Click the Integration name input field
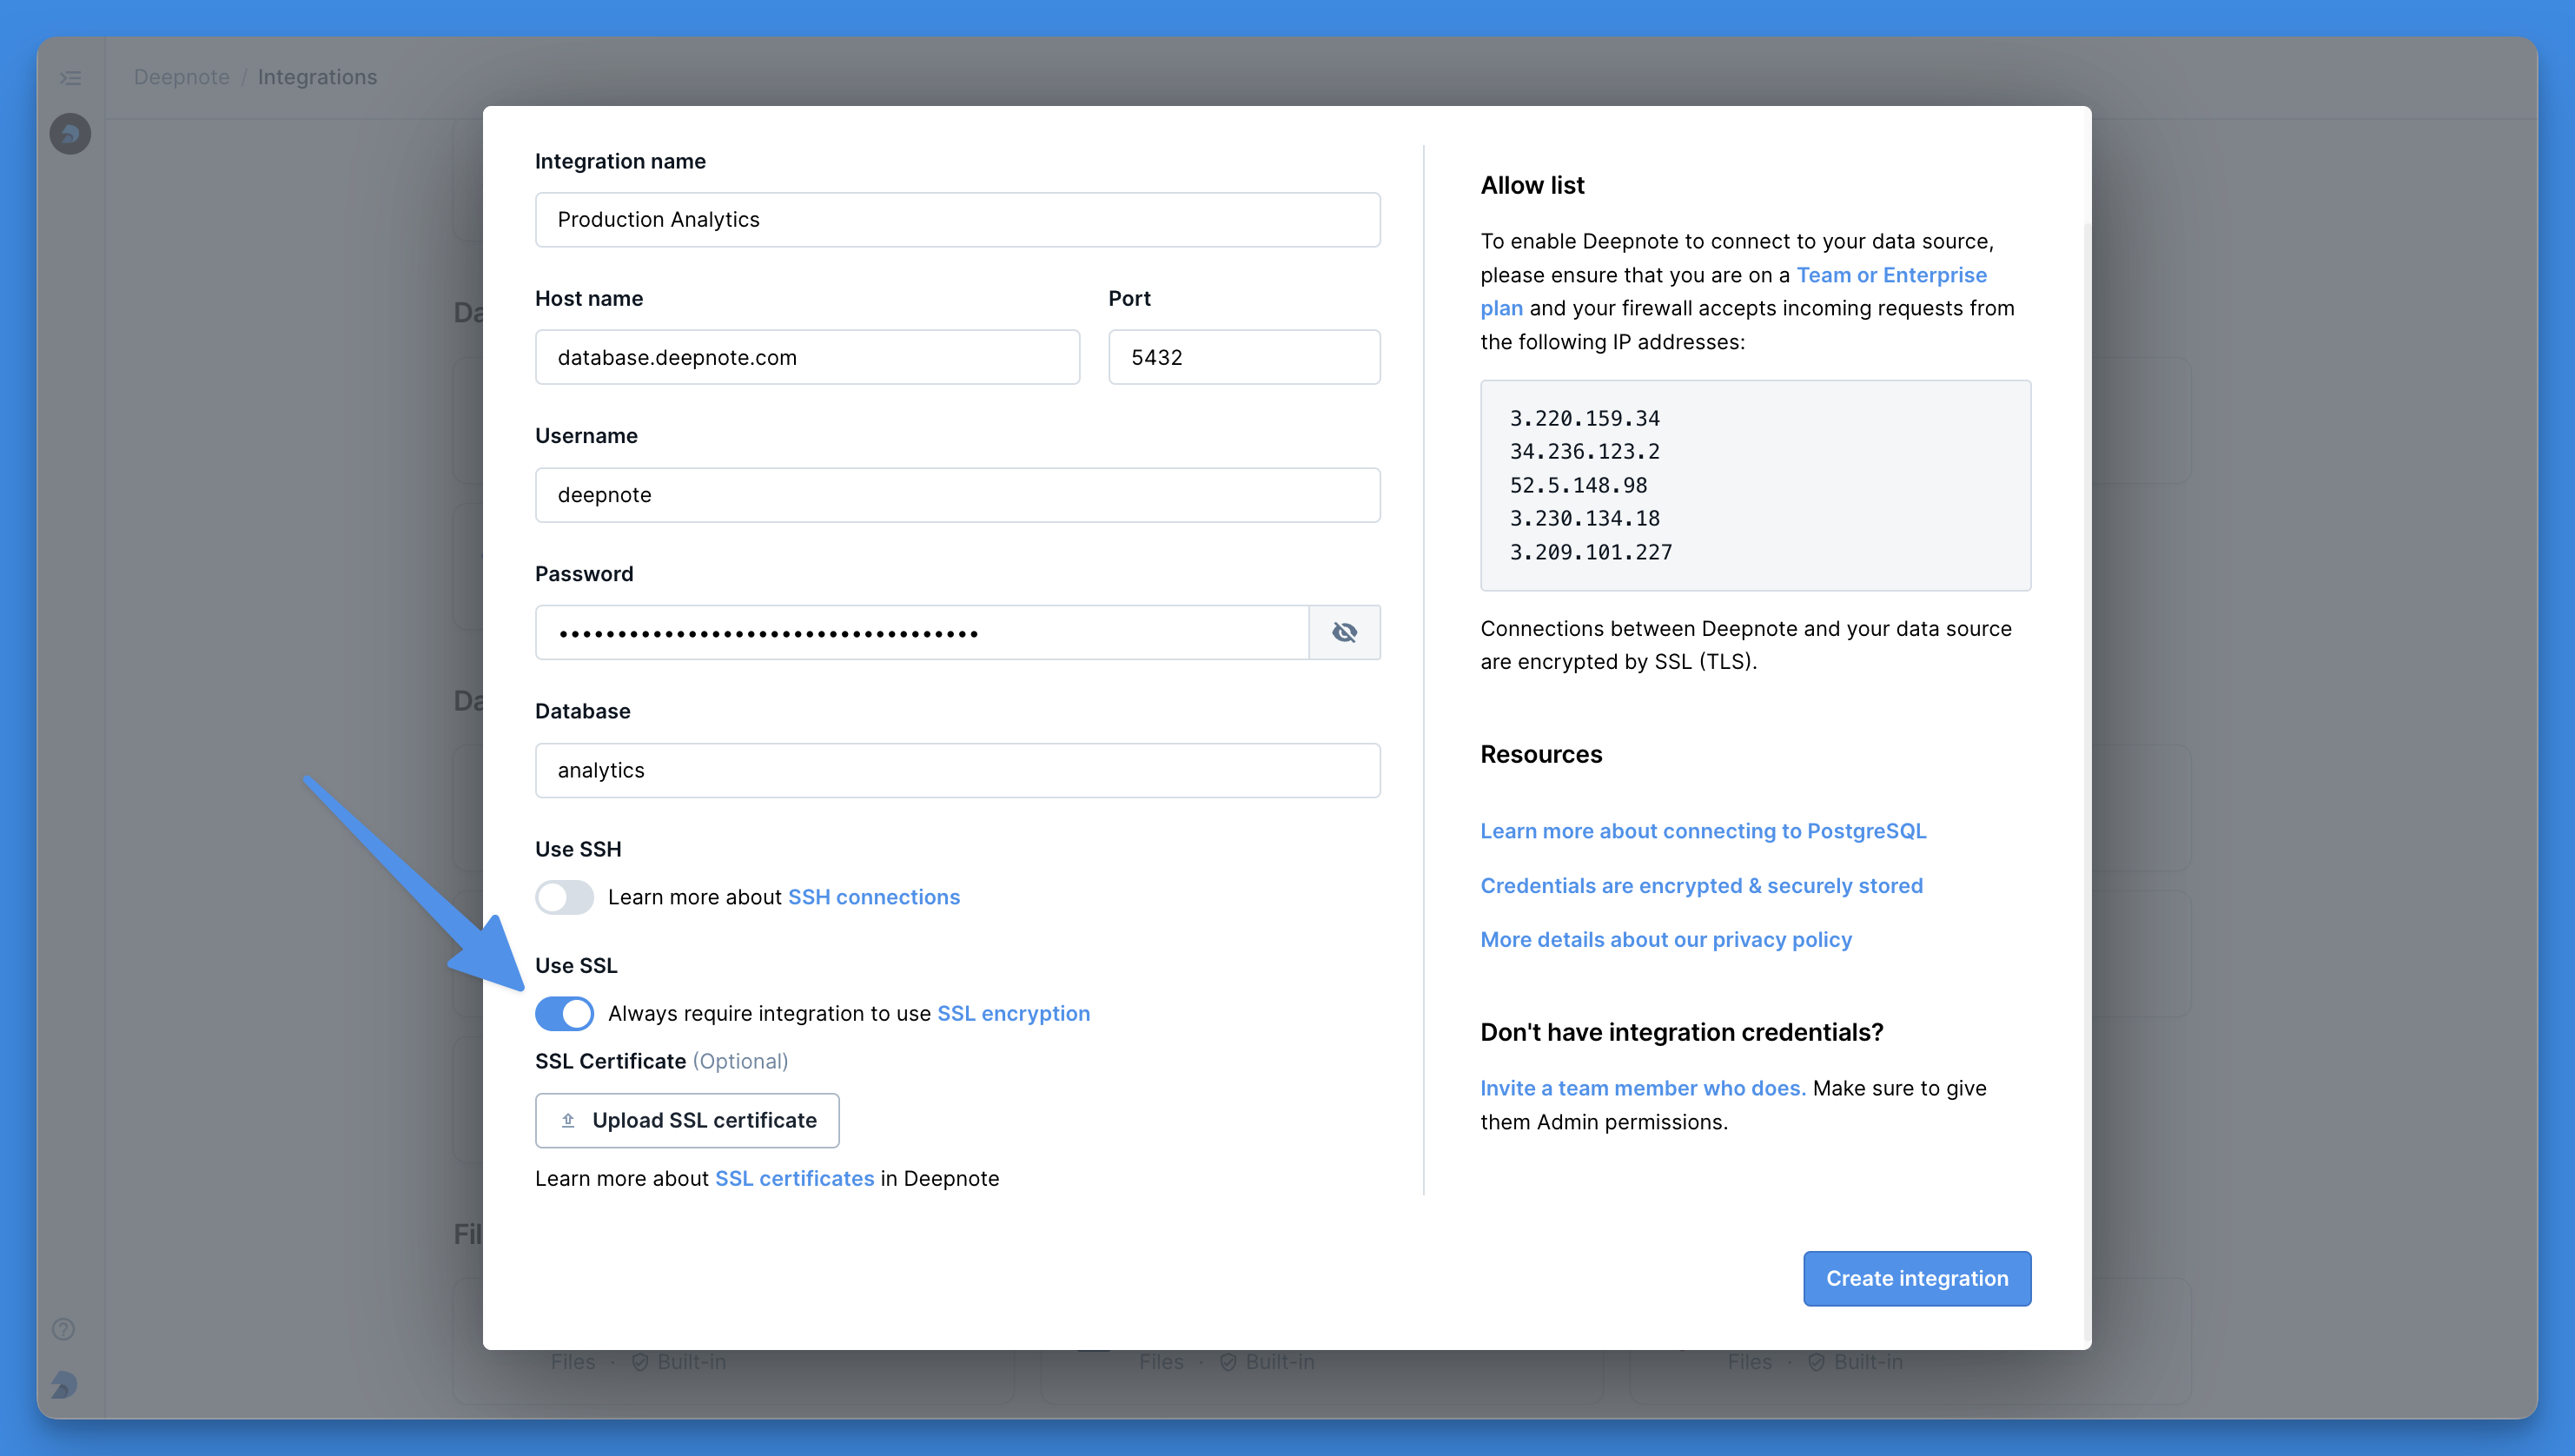Screen dimensions: 2575x1456 point(957,220)
